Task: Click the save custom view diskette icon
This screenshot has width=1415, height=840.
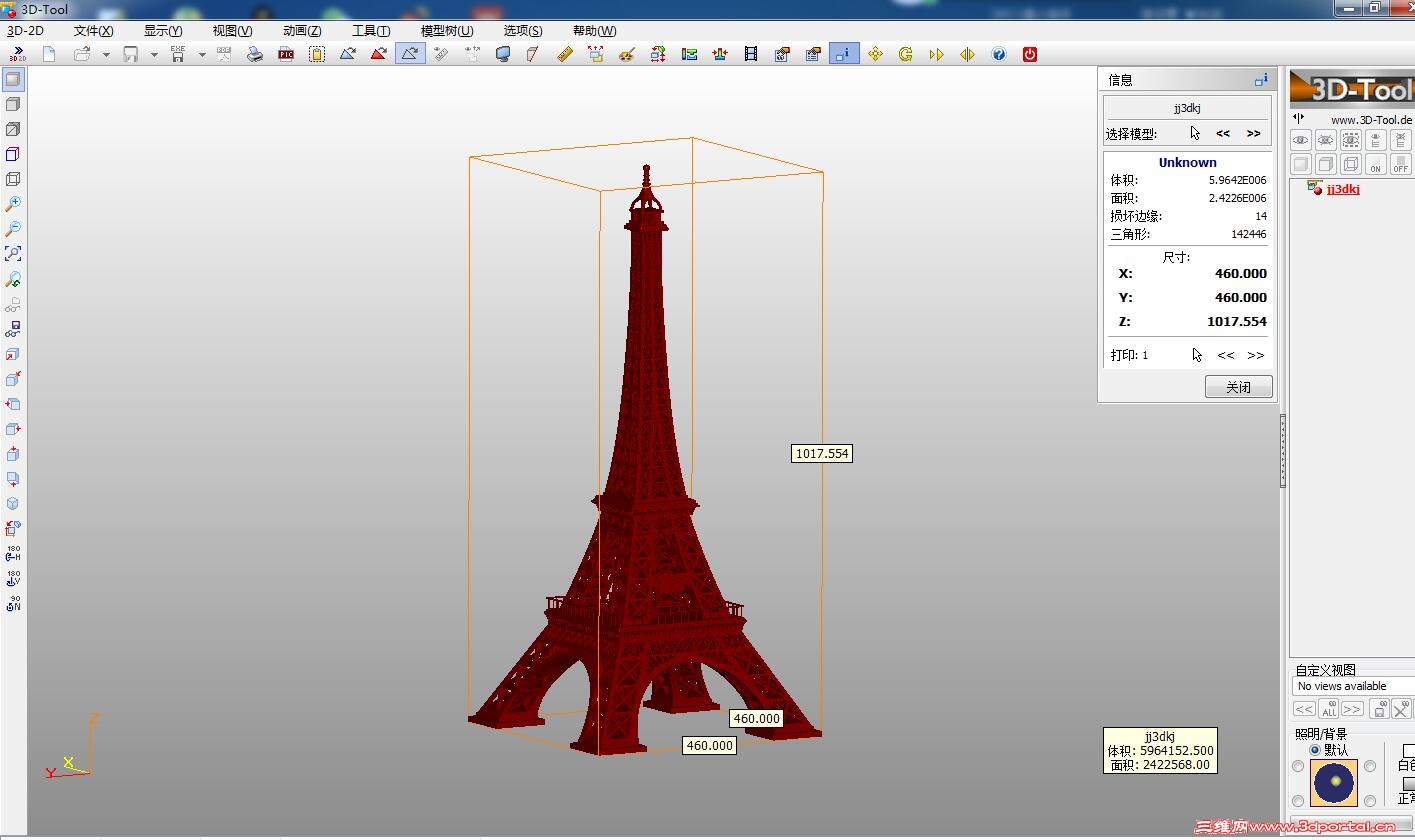Action: (1379, 709)
